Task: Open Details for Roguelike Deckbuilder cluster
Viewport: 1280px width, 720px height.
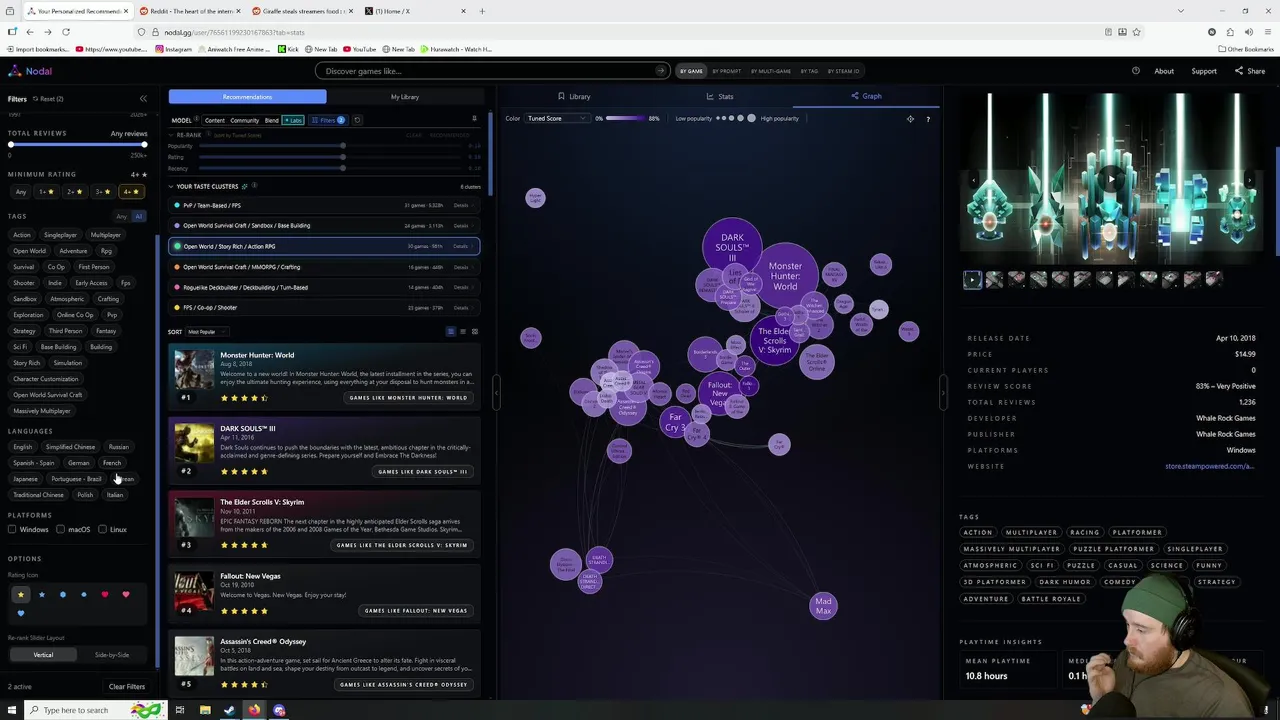Action: tap(461, 287)
